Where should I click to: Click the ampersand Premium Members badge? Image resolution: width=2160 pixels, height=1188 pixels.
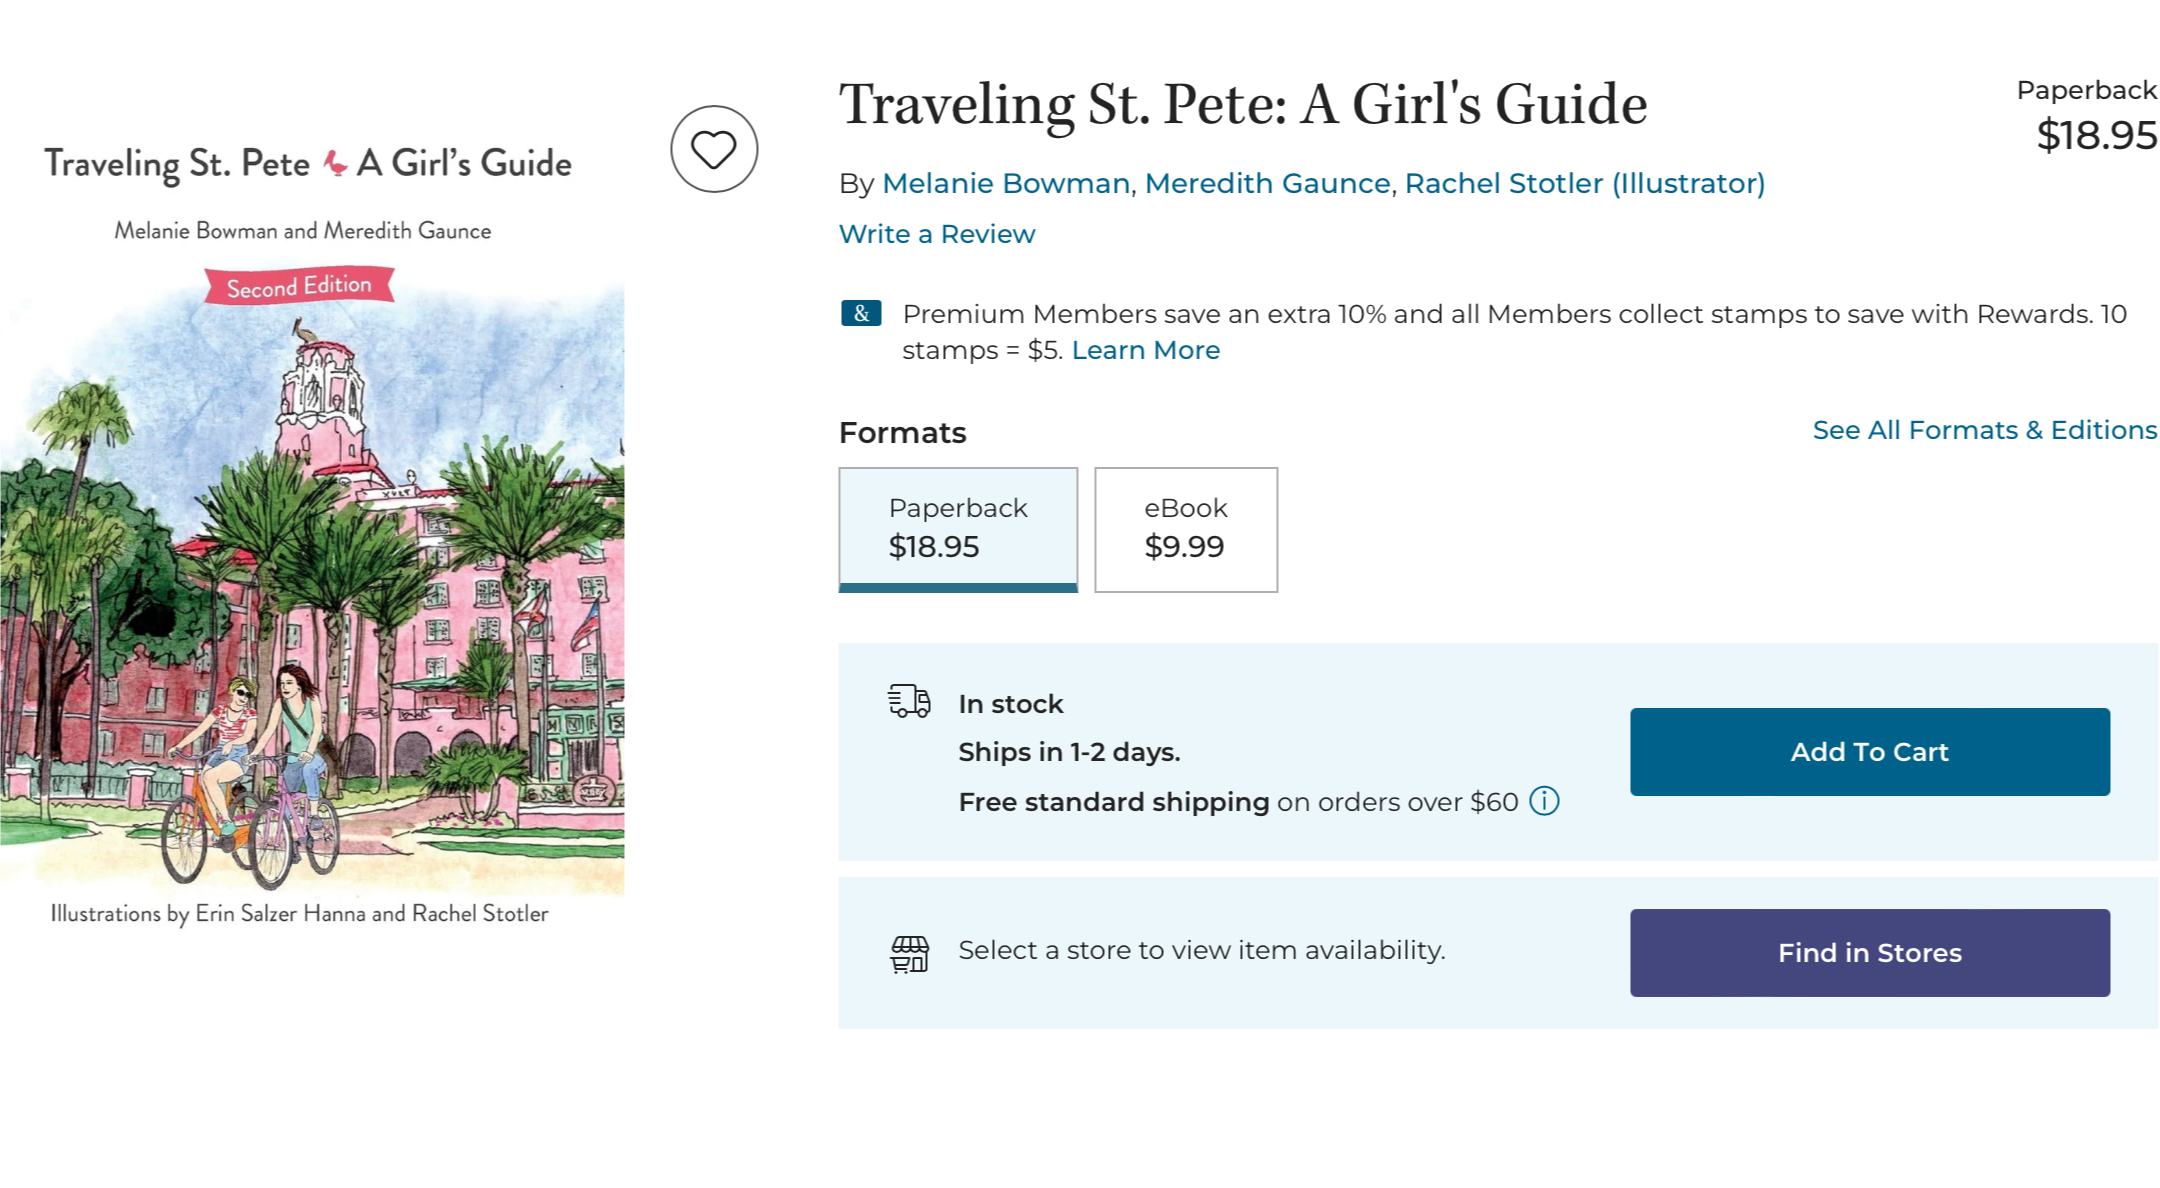click(861, 314)
